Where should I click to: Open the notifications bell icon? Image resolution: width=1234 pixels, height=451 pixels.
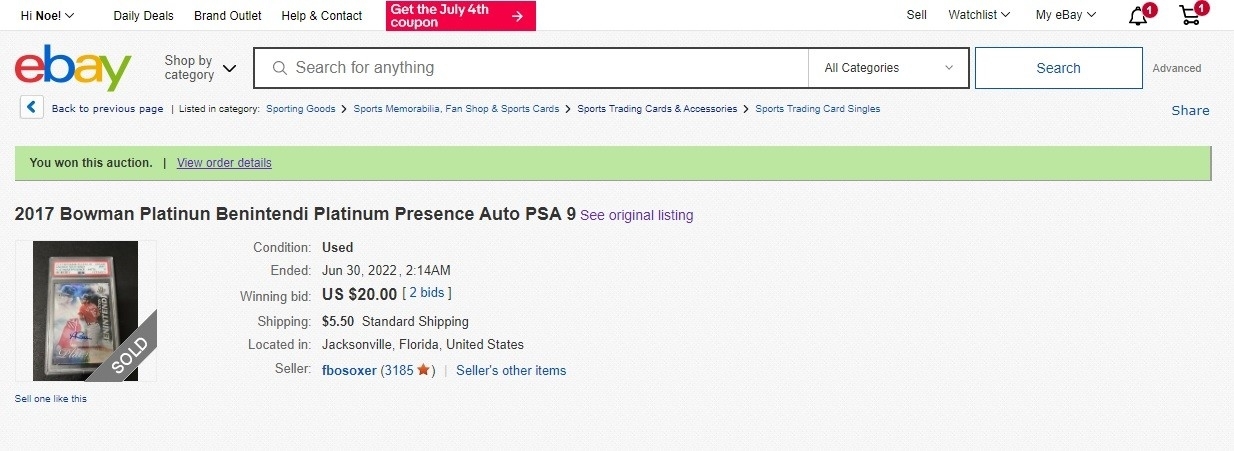(1139, 15)
